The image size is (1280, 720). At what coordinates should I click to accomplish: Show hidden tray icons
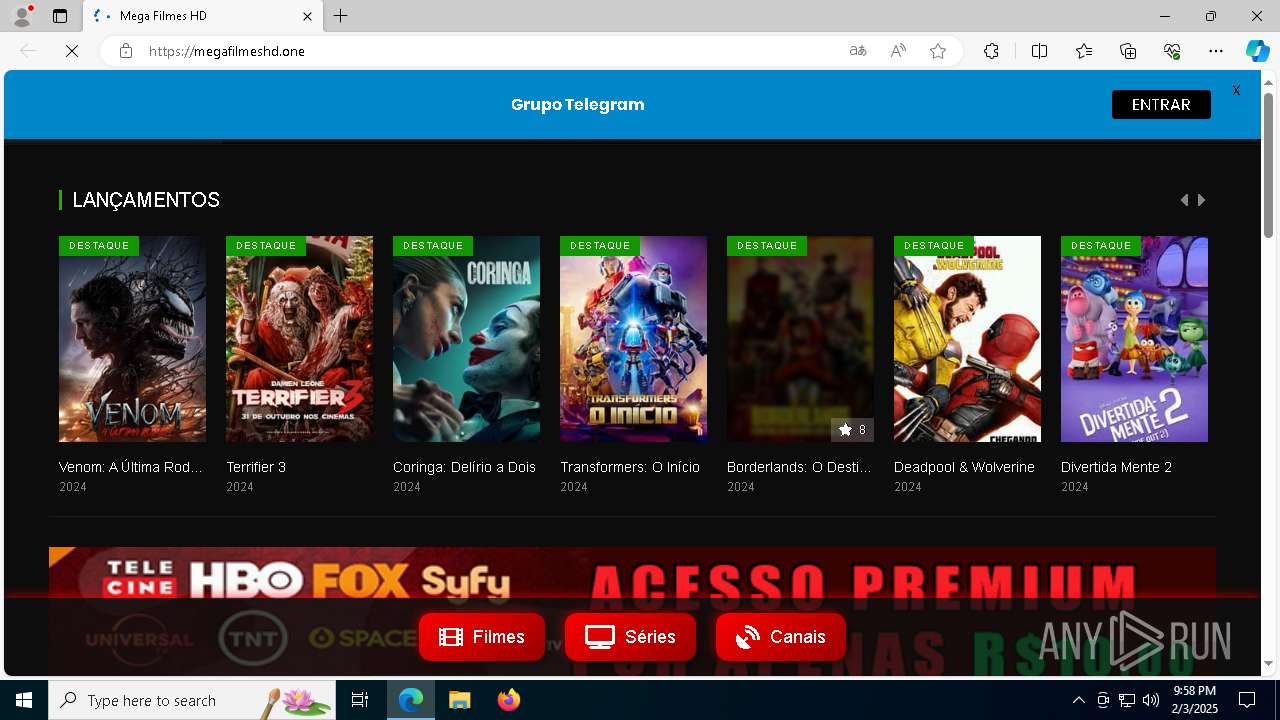click(1078, 700)
